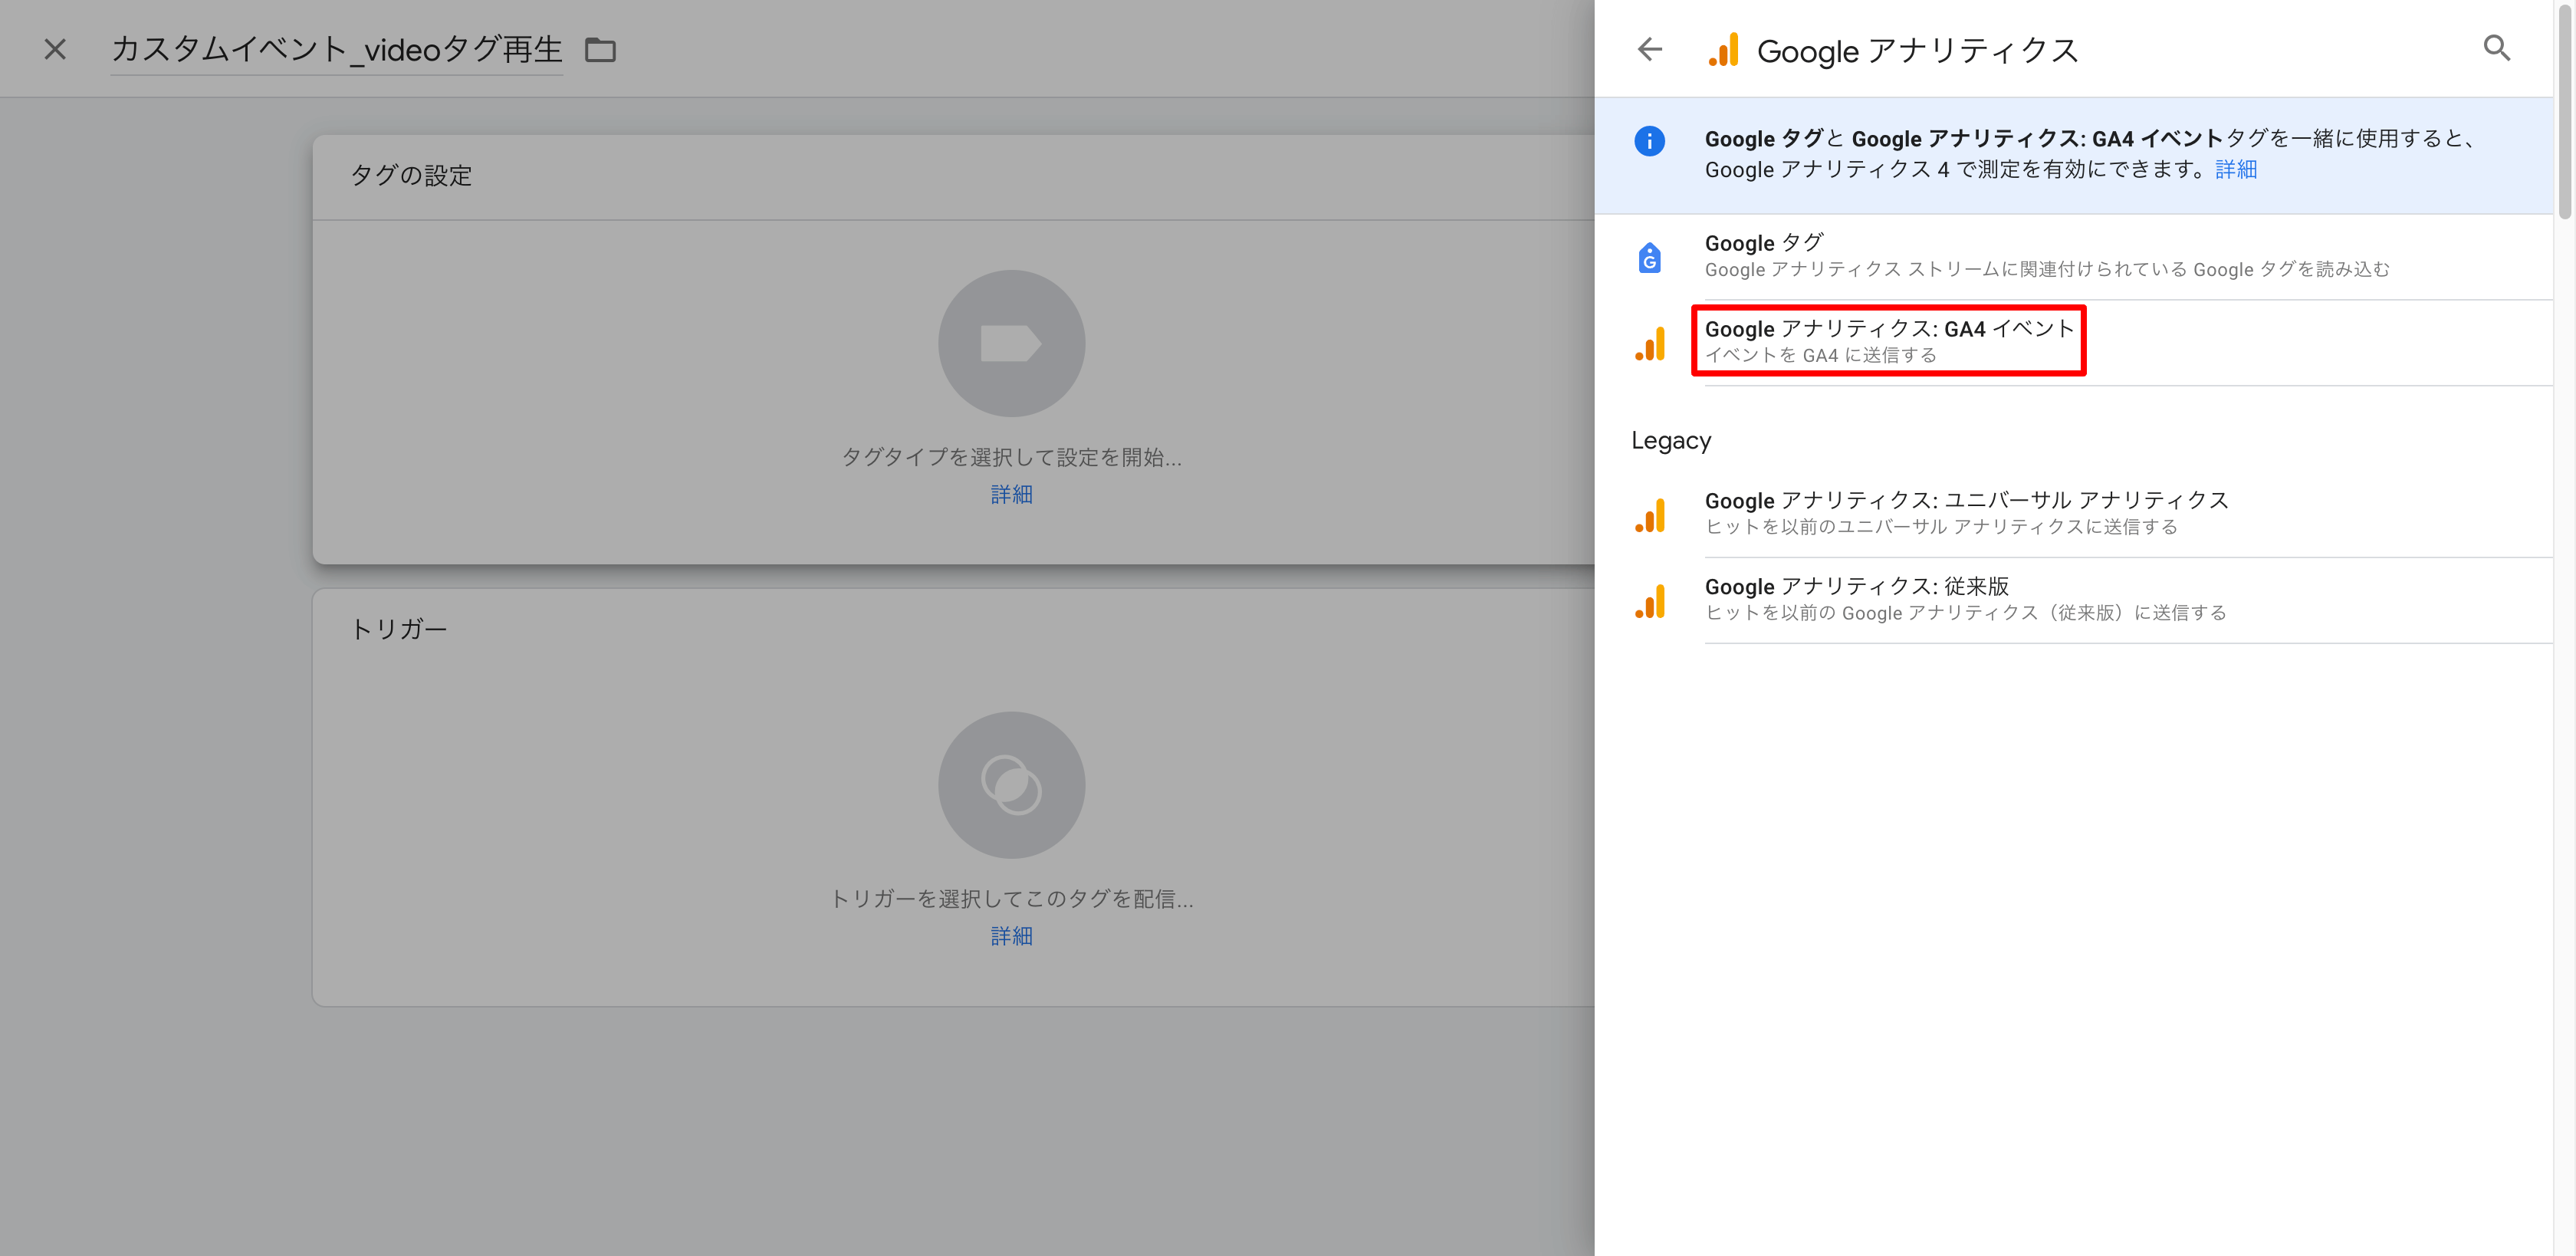Click the Legacy section heading

[1671, 440]
